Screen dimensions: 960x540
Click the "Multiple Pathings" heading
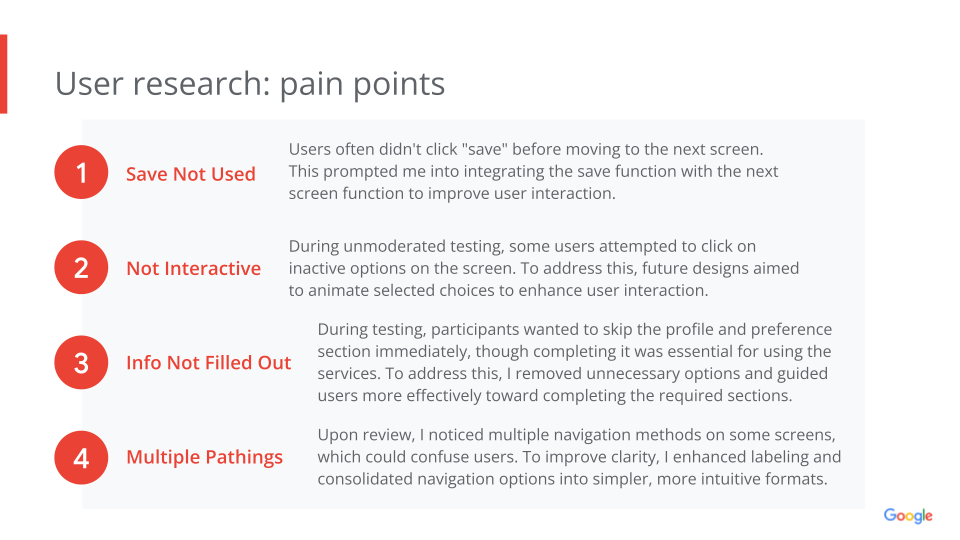tap(204, 457)
